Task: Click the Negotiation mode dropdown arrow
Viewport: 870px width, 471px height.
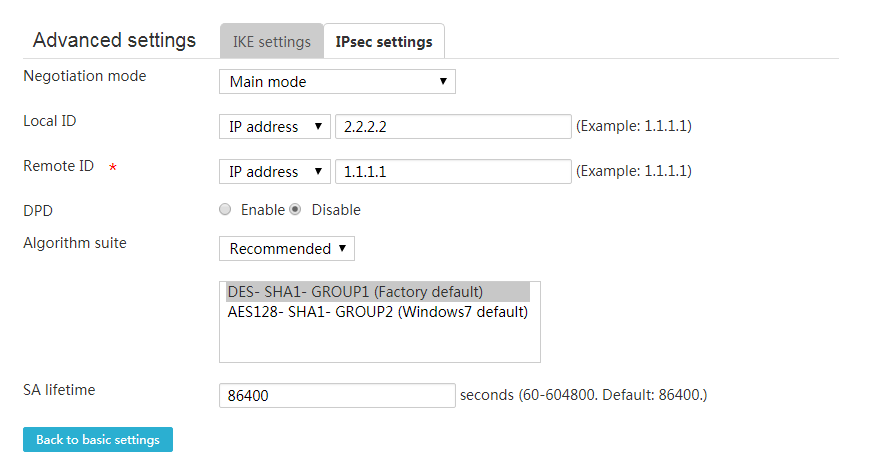Action: (x=443, y=82)
